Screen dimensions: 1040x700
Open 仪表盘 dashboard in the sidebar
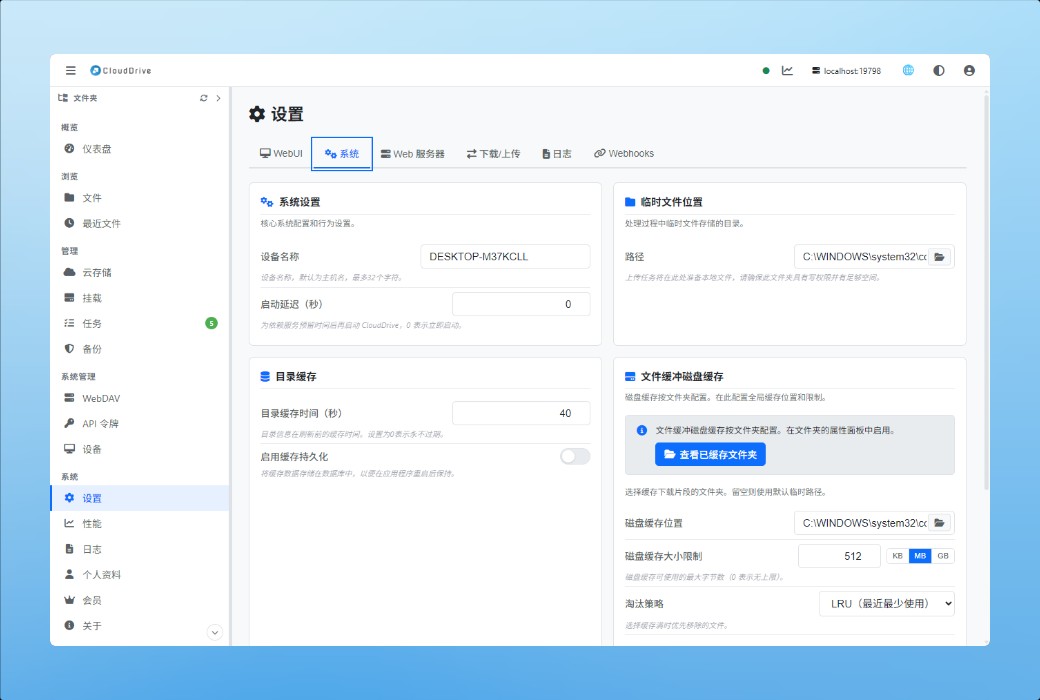(x=140, y=149)
